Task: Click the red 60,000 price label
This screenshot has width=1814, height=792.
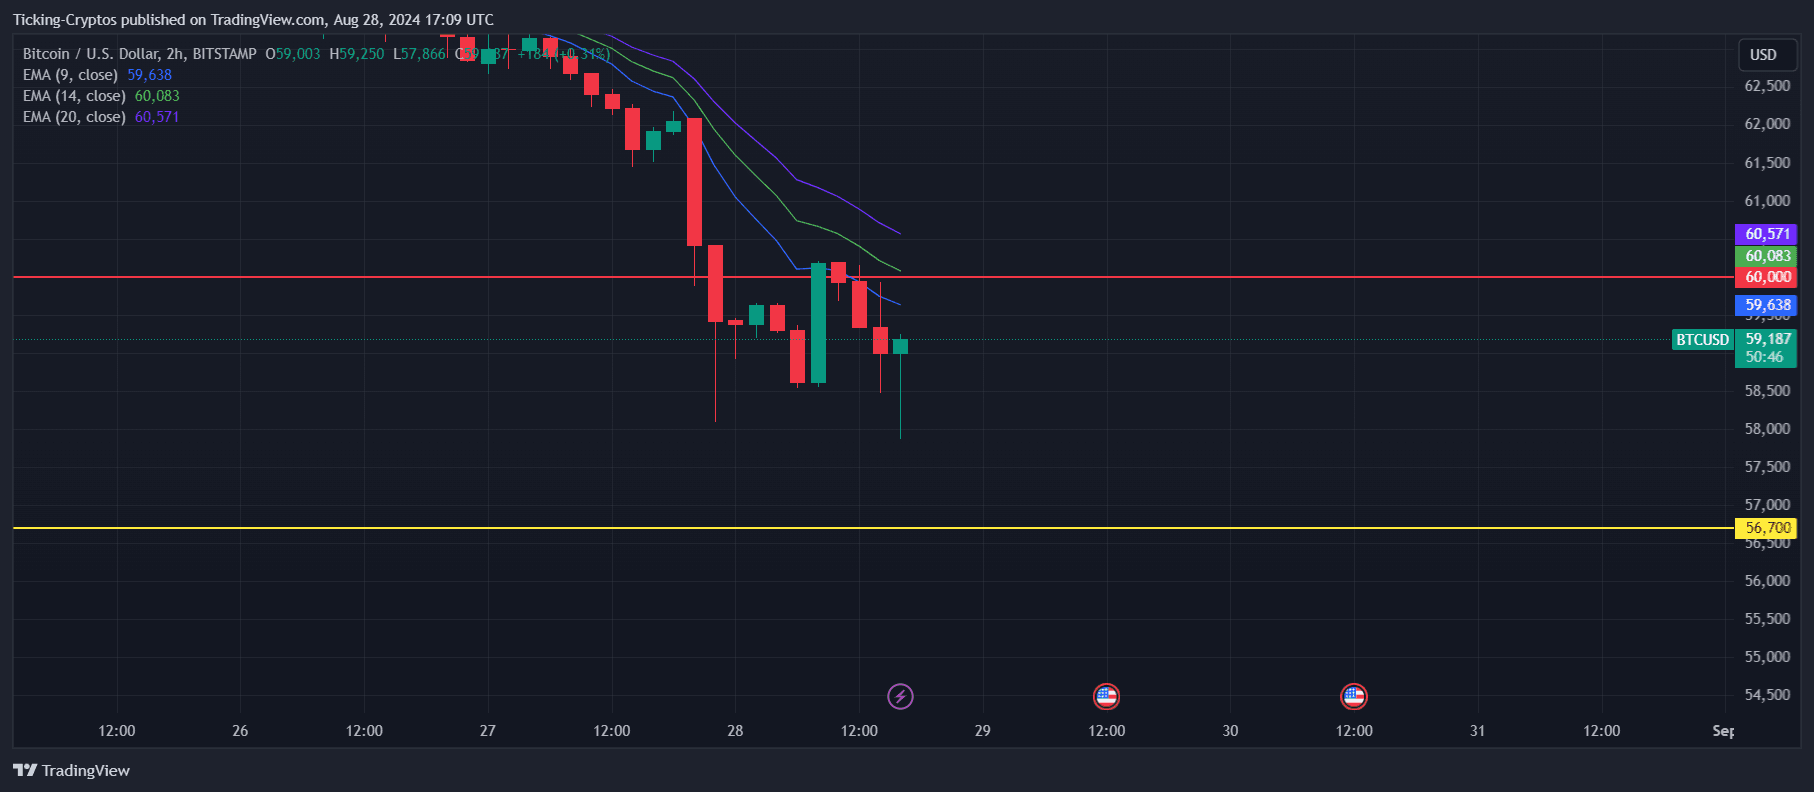Action: [x=1766, y=277]
